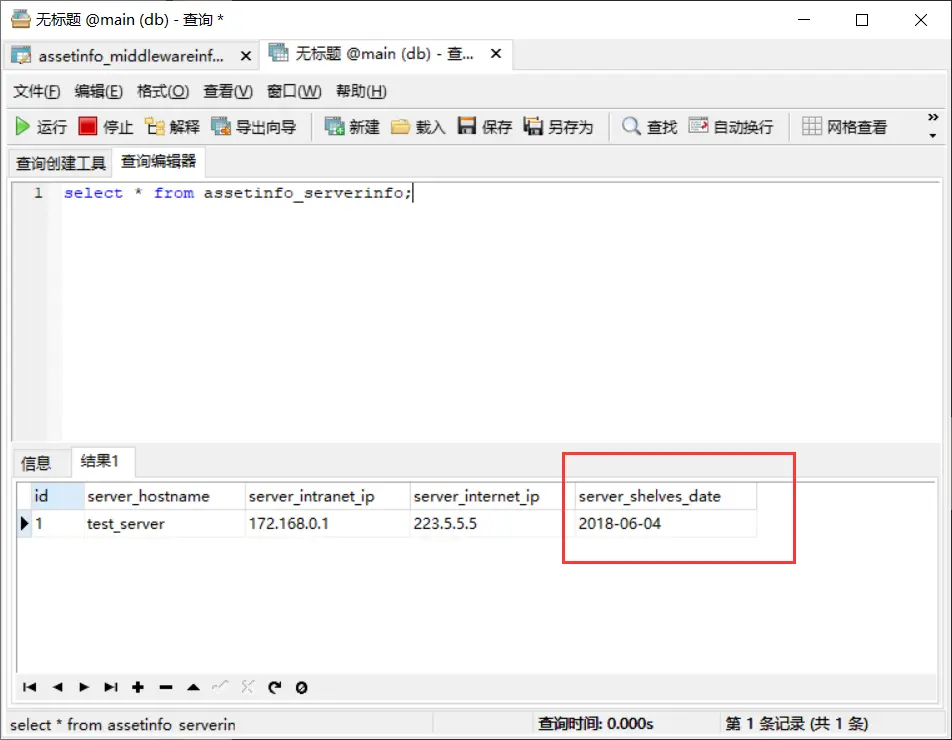
Task: Click the stop loading circle-slash icon
Action: coord(301,687)
